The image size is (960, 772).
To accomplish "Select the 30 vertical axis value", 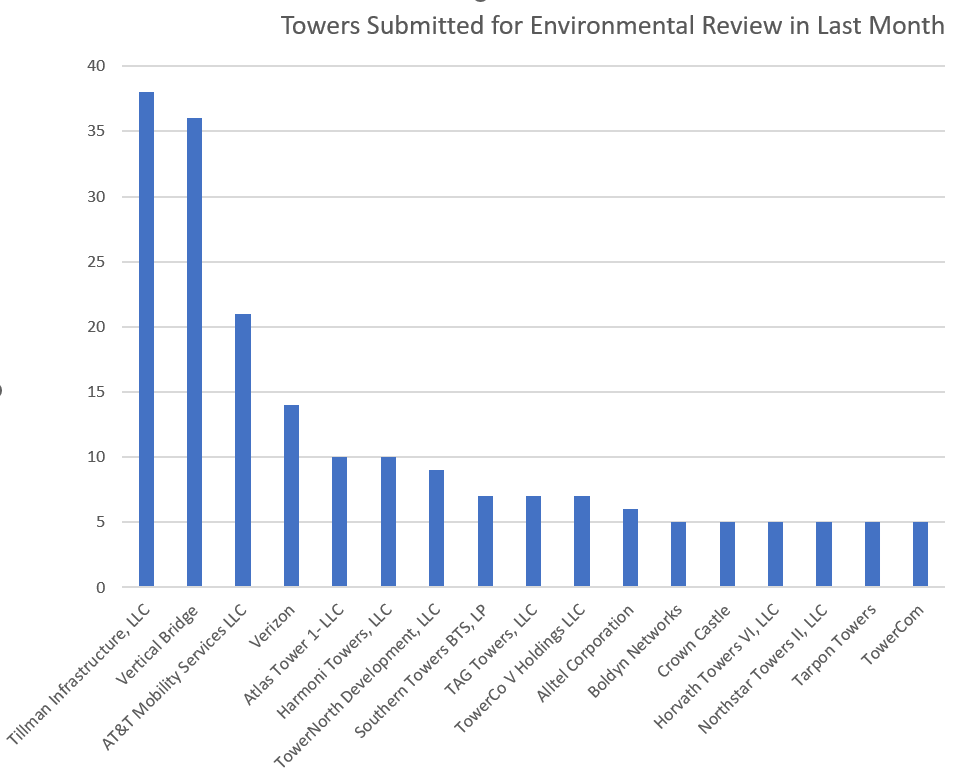I will 96,197.
